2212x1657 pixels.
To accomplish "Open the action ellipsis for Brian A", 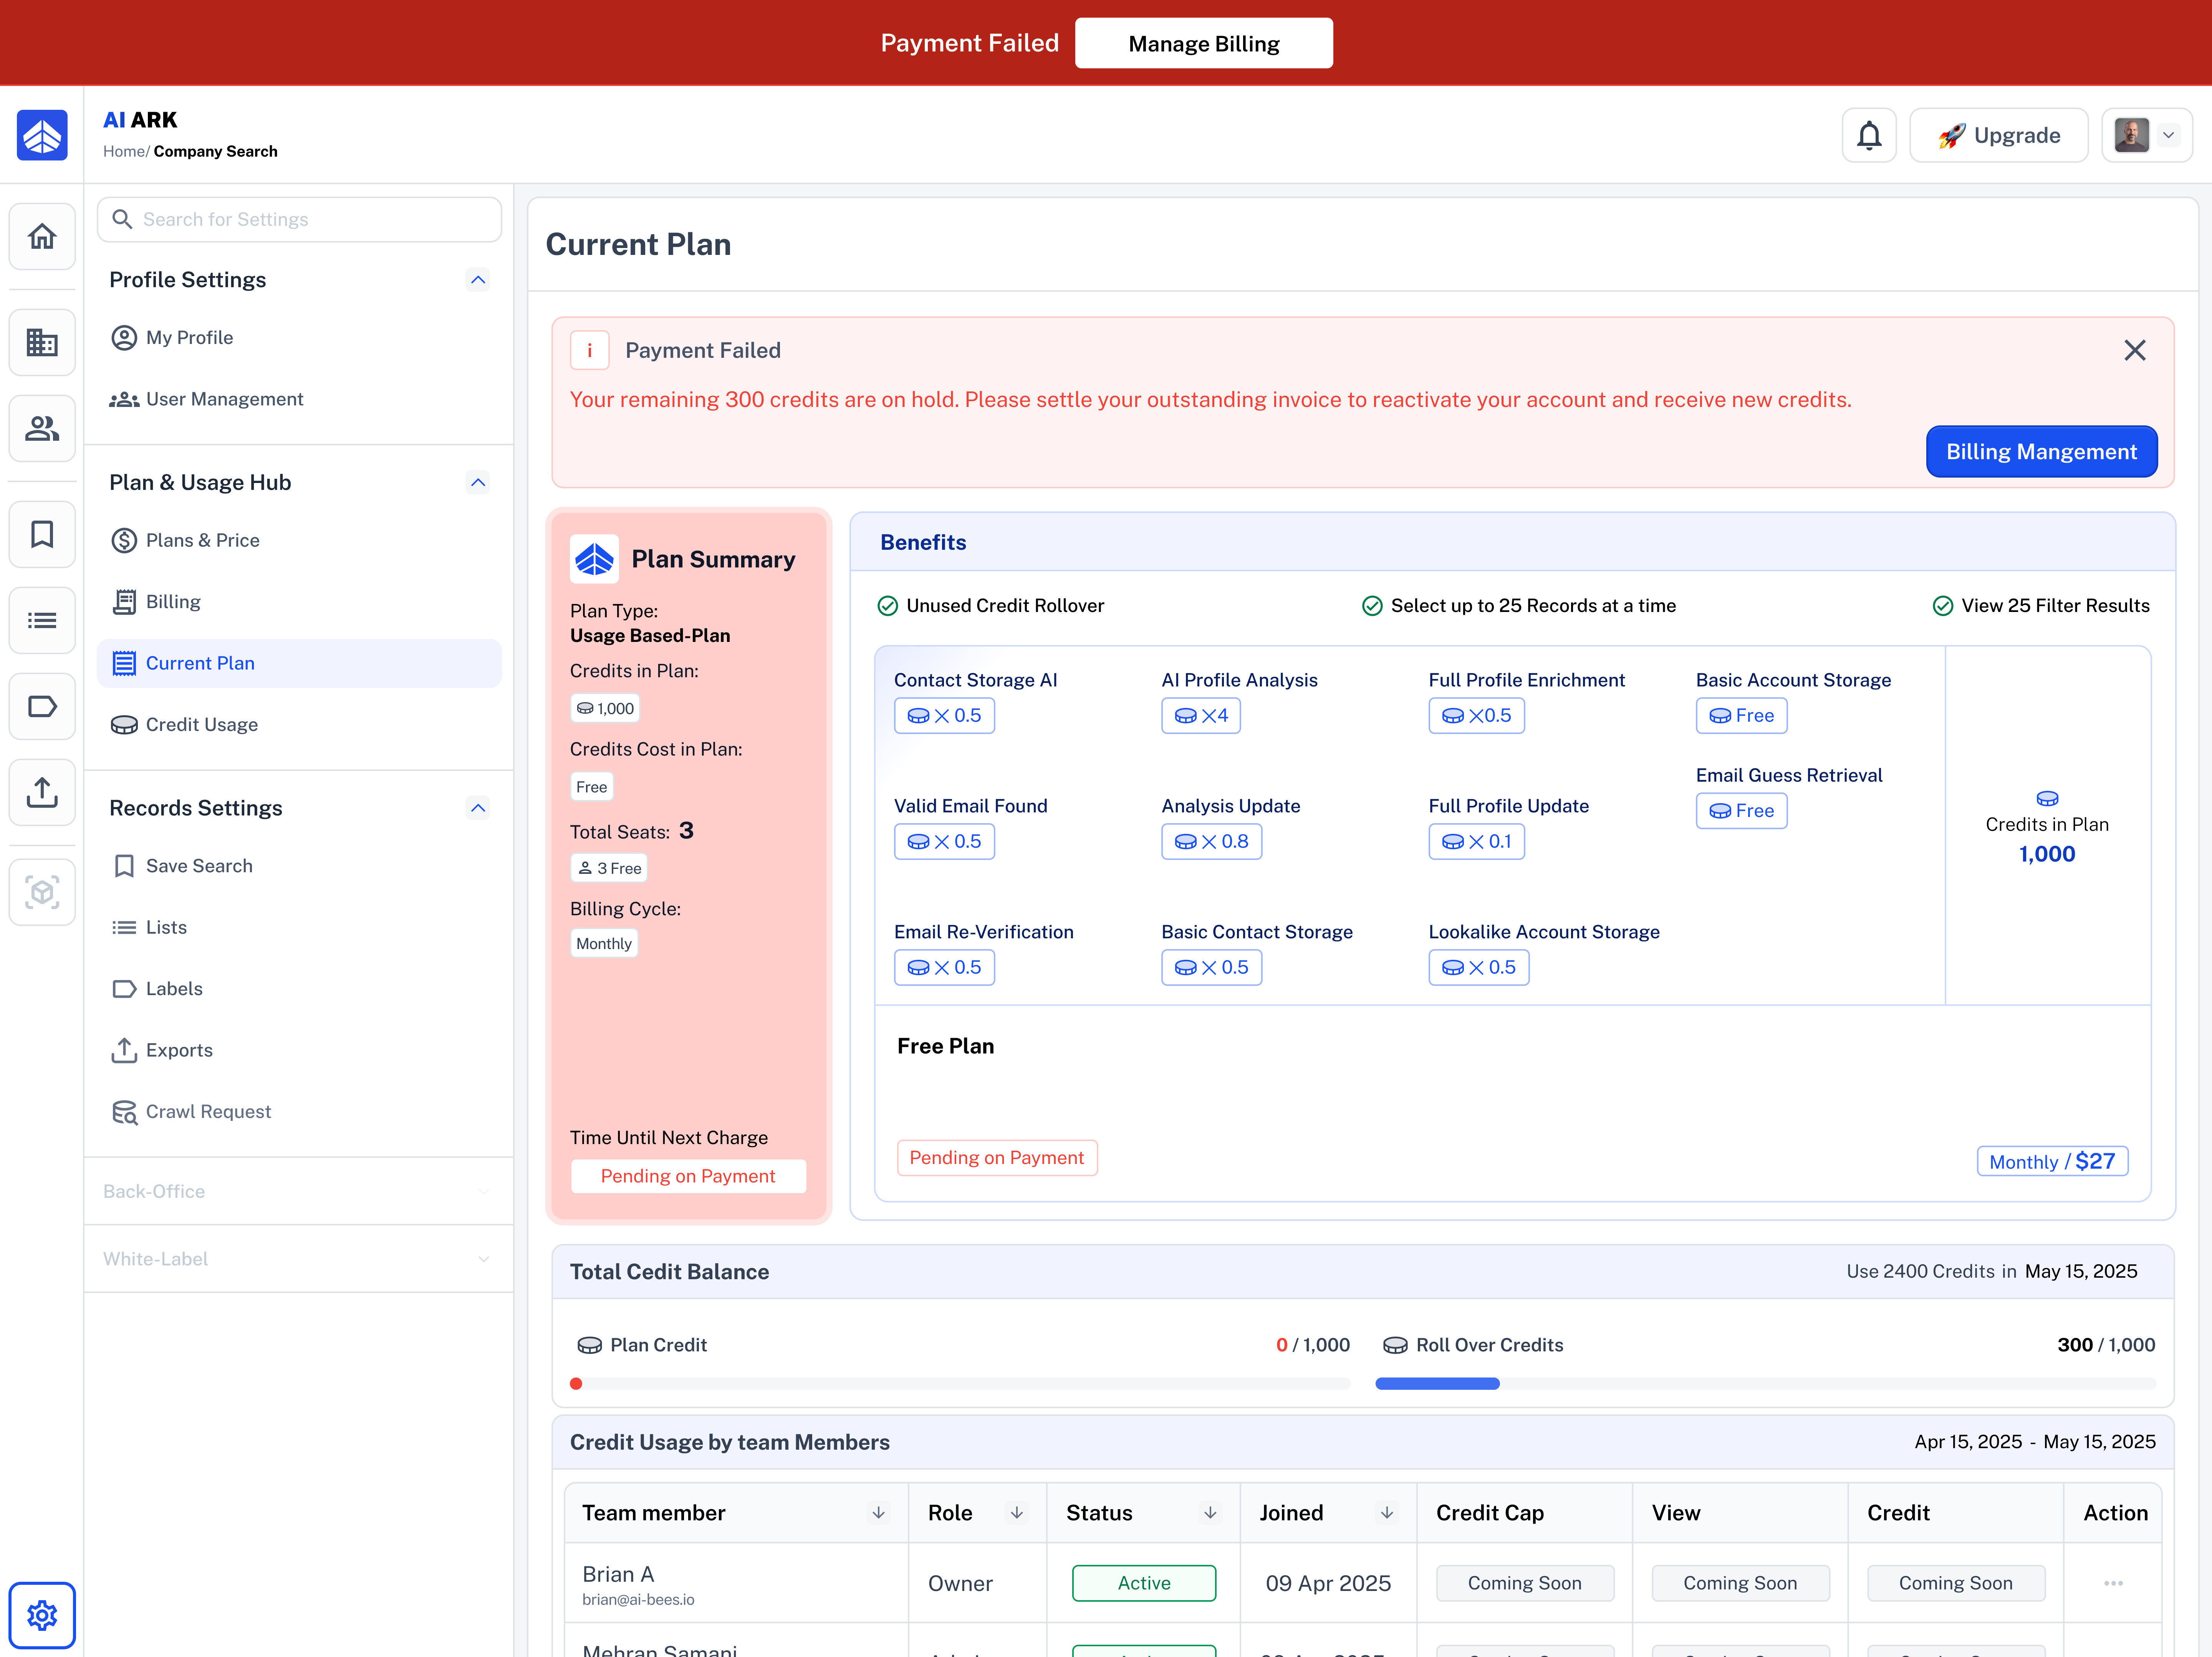I will [2113, 1583].
